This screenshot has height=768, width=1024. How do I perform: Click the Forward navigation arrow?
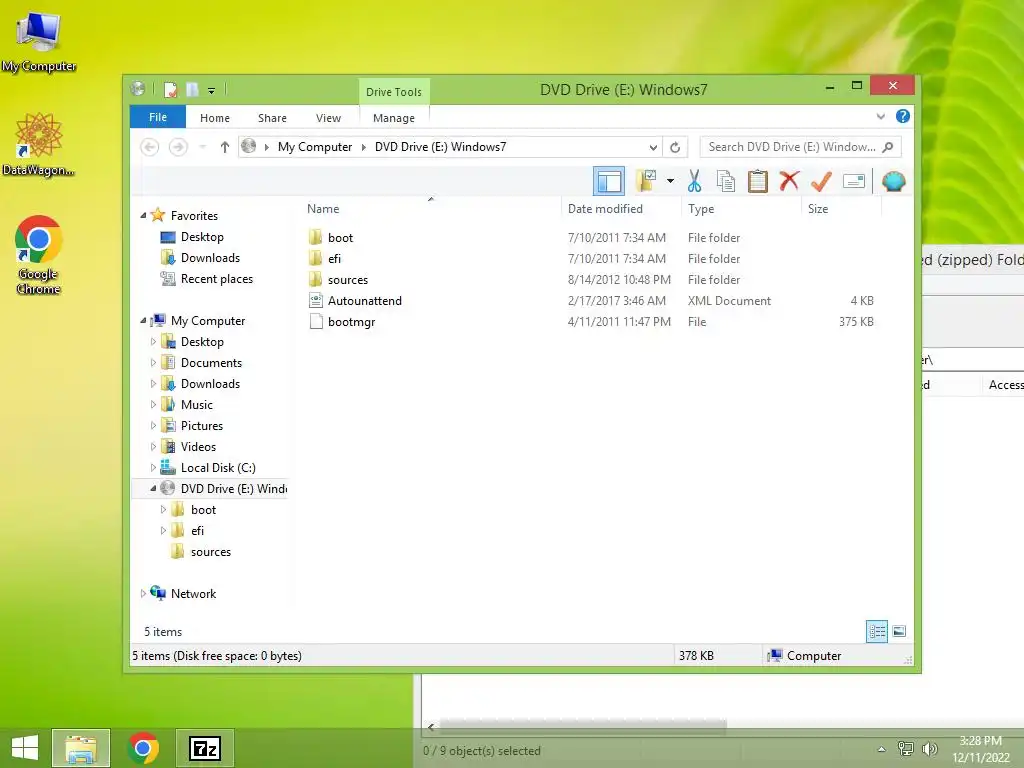tap(178, 147)
